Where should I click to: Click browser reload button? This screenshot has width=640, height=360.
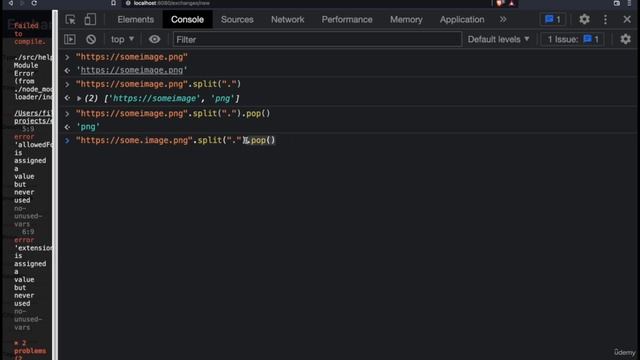point(34,3)
